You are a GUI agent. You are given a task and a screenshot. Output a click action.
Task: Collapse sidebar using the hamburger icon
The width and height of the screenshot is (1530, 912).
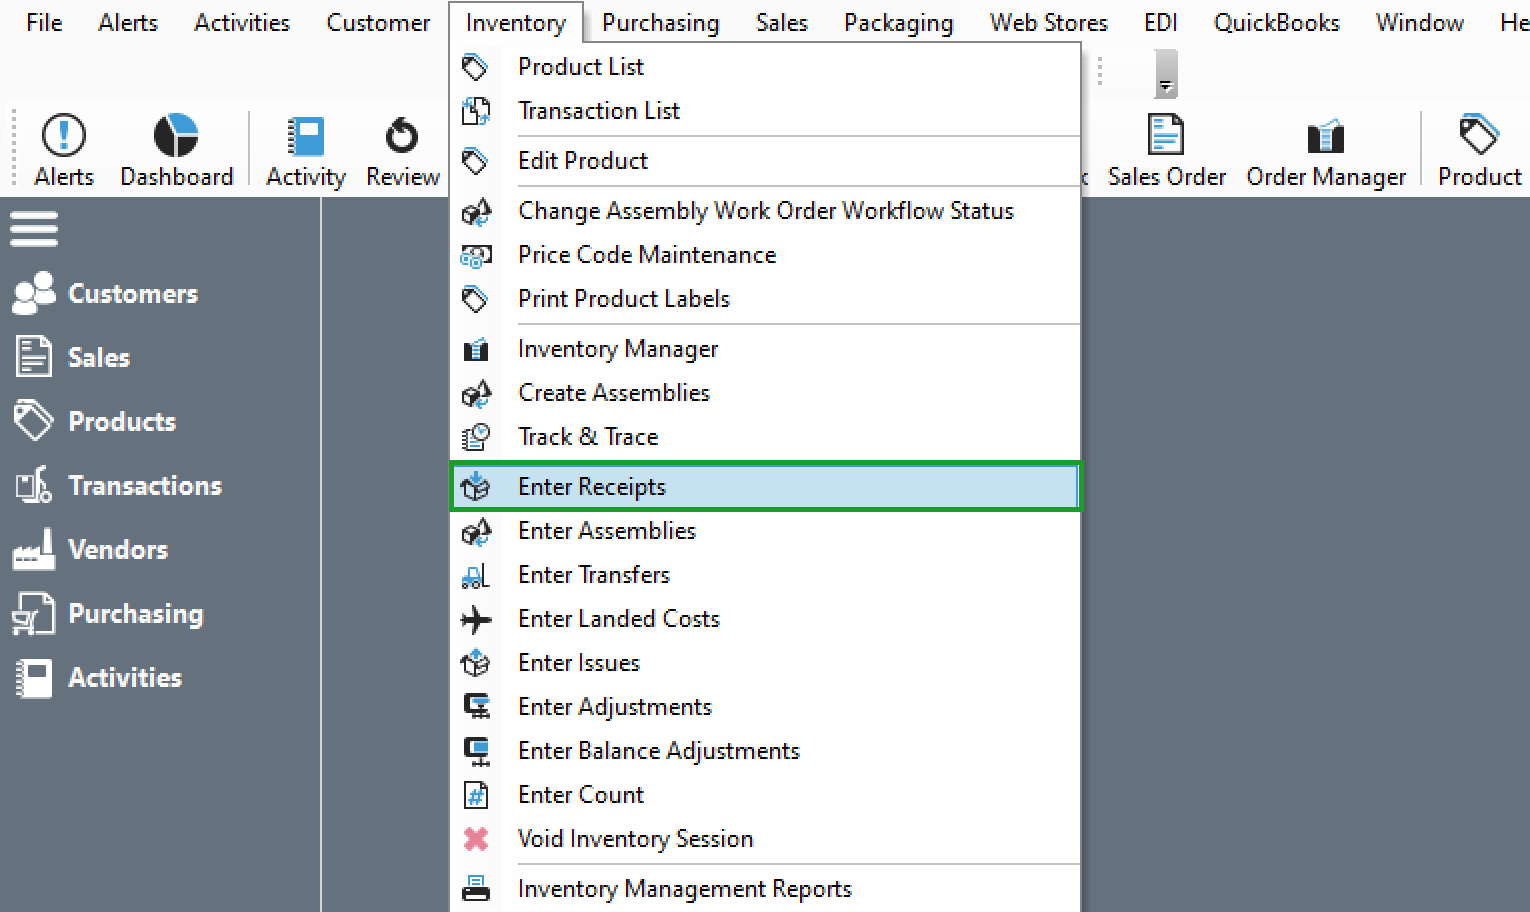34,229
